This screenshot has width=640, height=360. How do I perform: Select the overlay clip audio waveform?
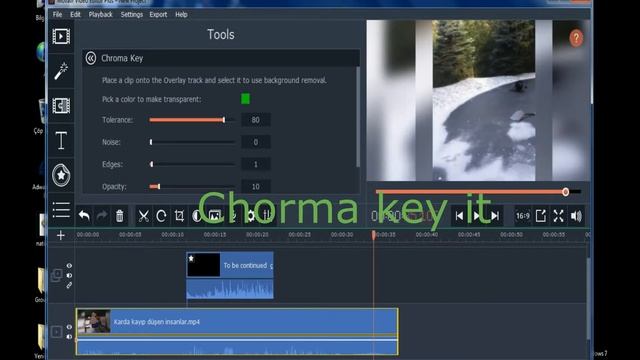tap(230, 289)
